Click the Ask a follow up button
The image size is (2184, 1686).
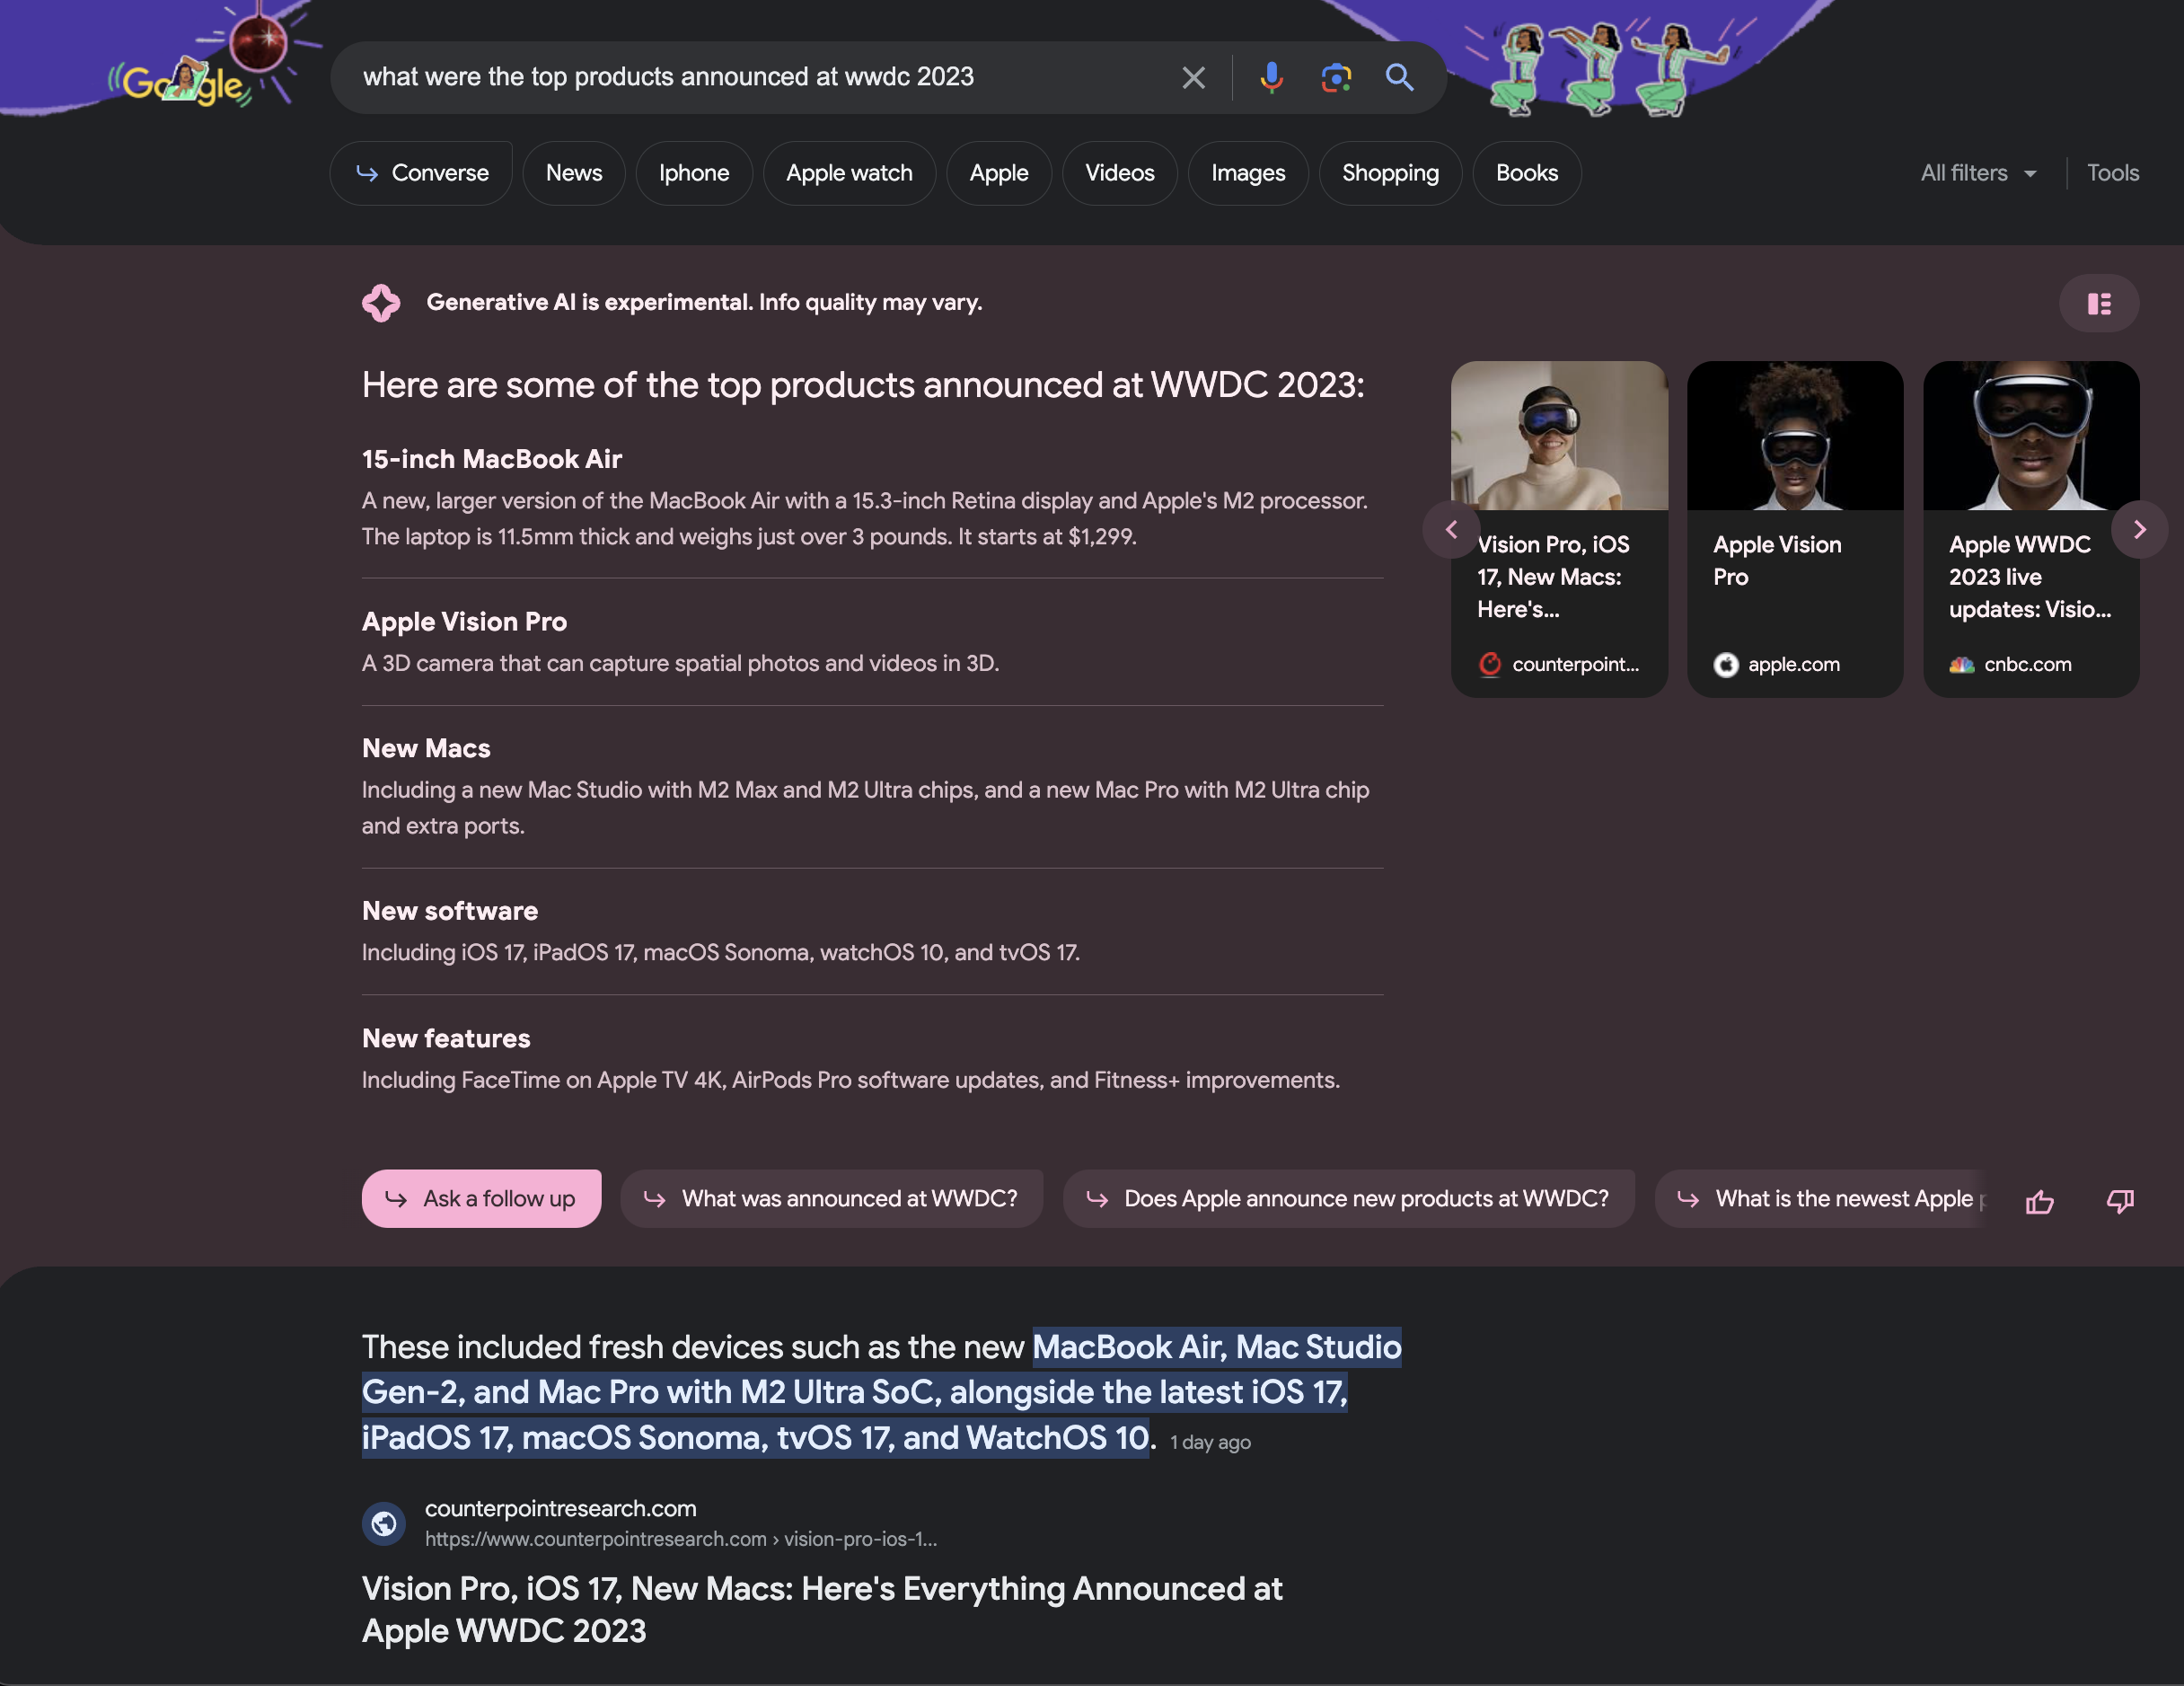tap(480, 1199)
